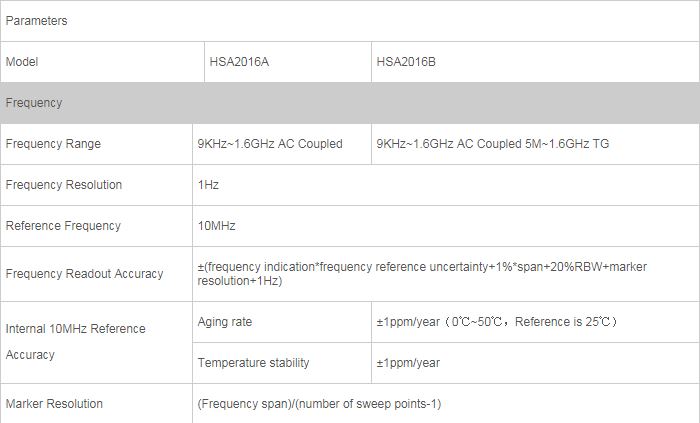Click the HSA2016A model cell
This screenshot has width=700, height=423.
click(x=239, y=62)
